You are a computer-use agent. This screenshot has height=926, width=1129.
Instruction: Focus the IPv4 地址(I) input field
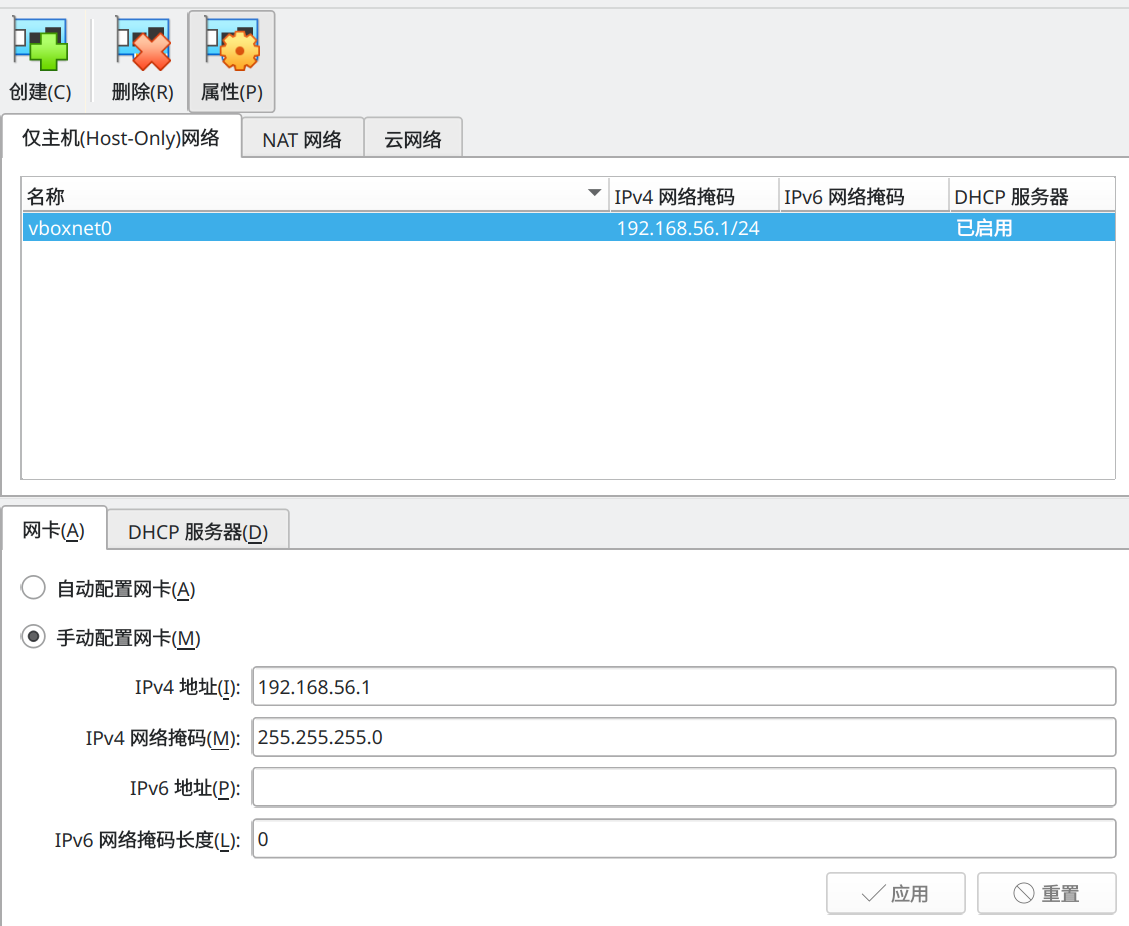pyautogui.click(x=684, y=686)
